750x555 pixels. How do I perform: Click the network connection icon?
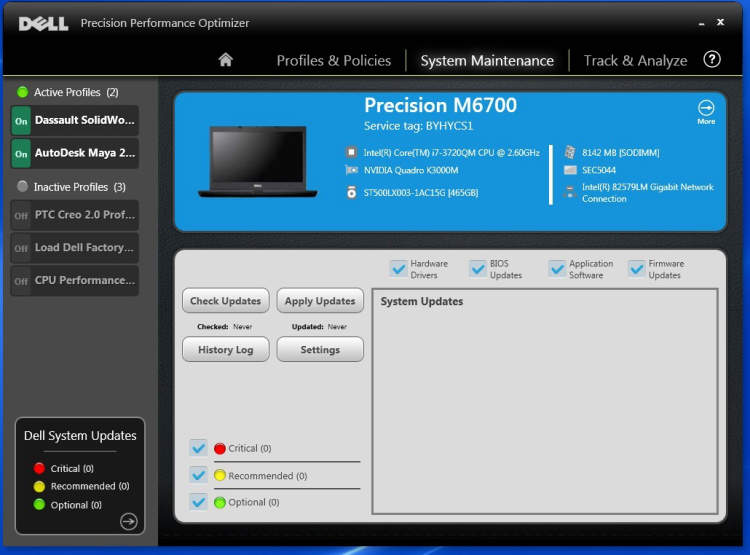pos(570,192)
